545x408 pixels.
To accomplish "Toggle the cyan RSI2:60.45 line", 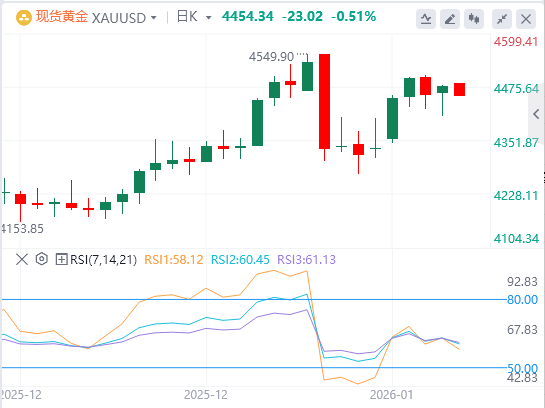I will (240, 260).
